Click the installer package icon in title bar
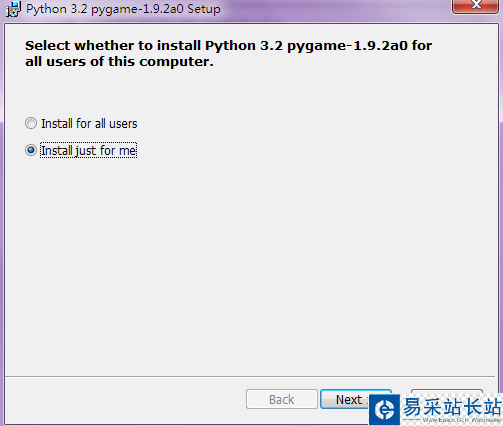 13,9
